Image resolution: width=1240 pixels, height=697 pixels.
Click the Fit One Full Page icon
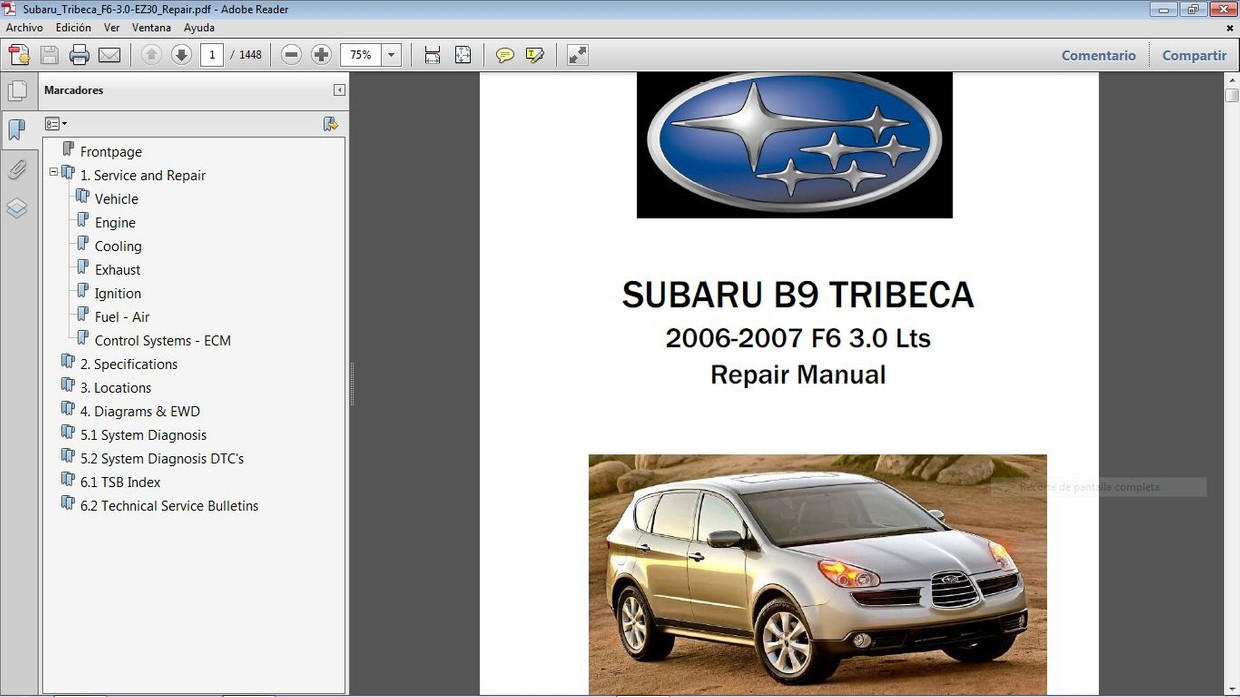tap(463, 54)
